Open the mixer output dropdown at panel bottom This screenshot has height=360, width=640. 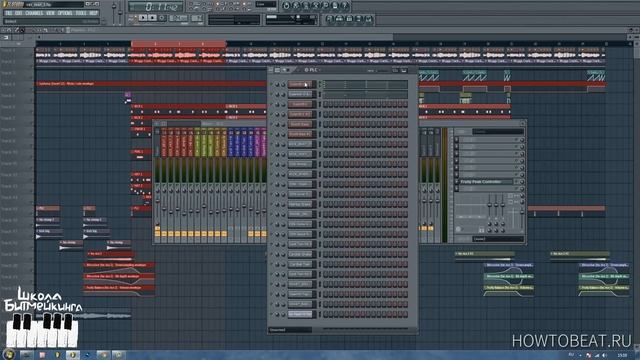(498, 239)
